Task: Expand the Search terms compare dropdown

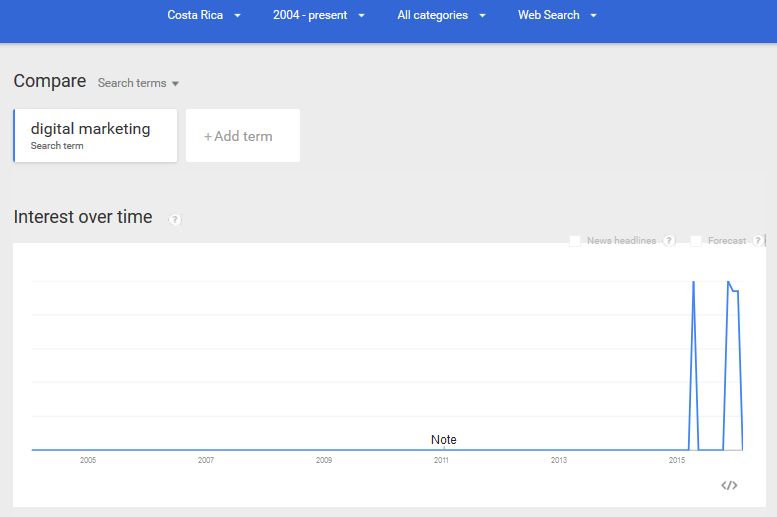Action: [x=138, y=83]
